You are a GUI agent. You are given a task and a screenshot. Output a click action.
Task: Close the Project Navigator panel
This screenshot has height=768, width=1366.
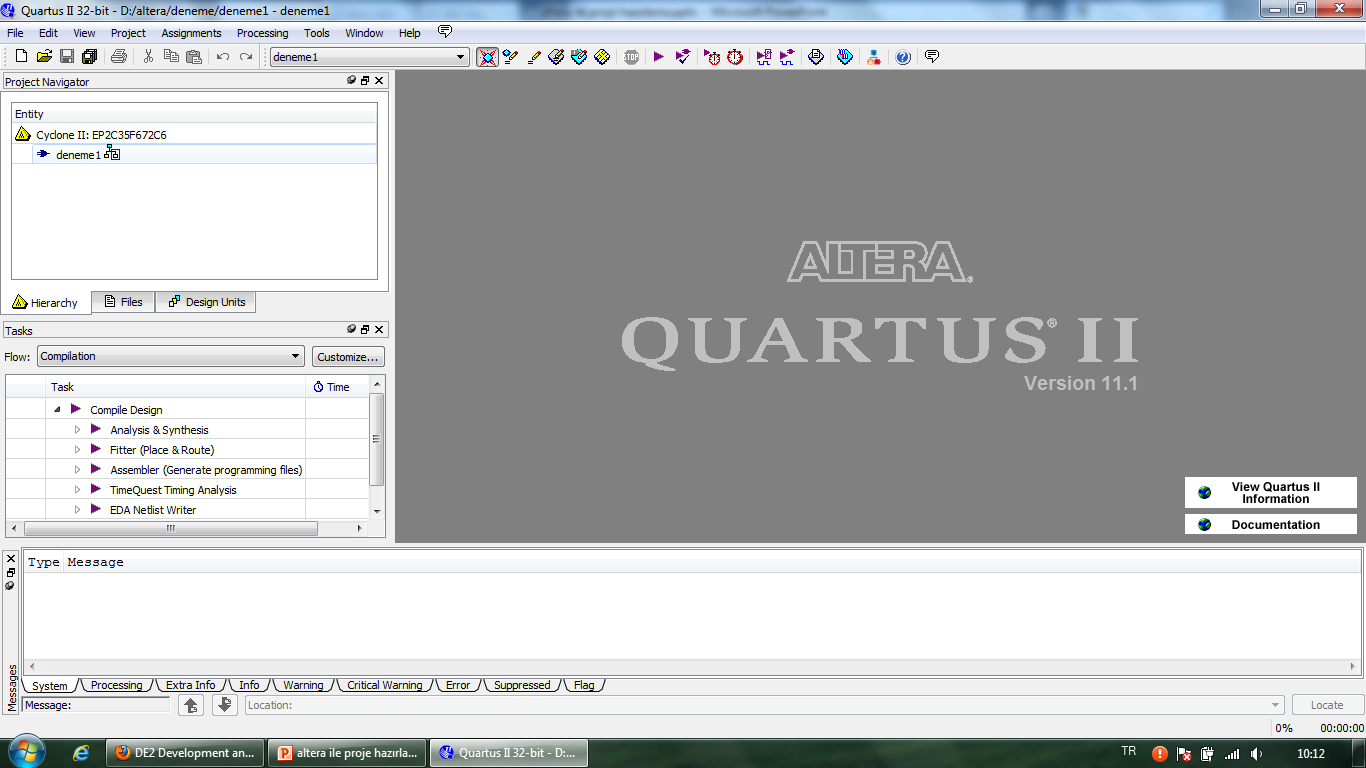click(379, 81)
